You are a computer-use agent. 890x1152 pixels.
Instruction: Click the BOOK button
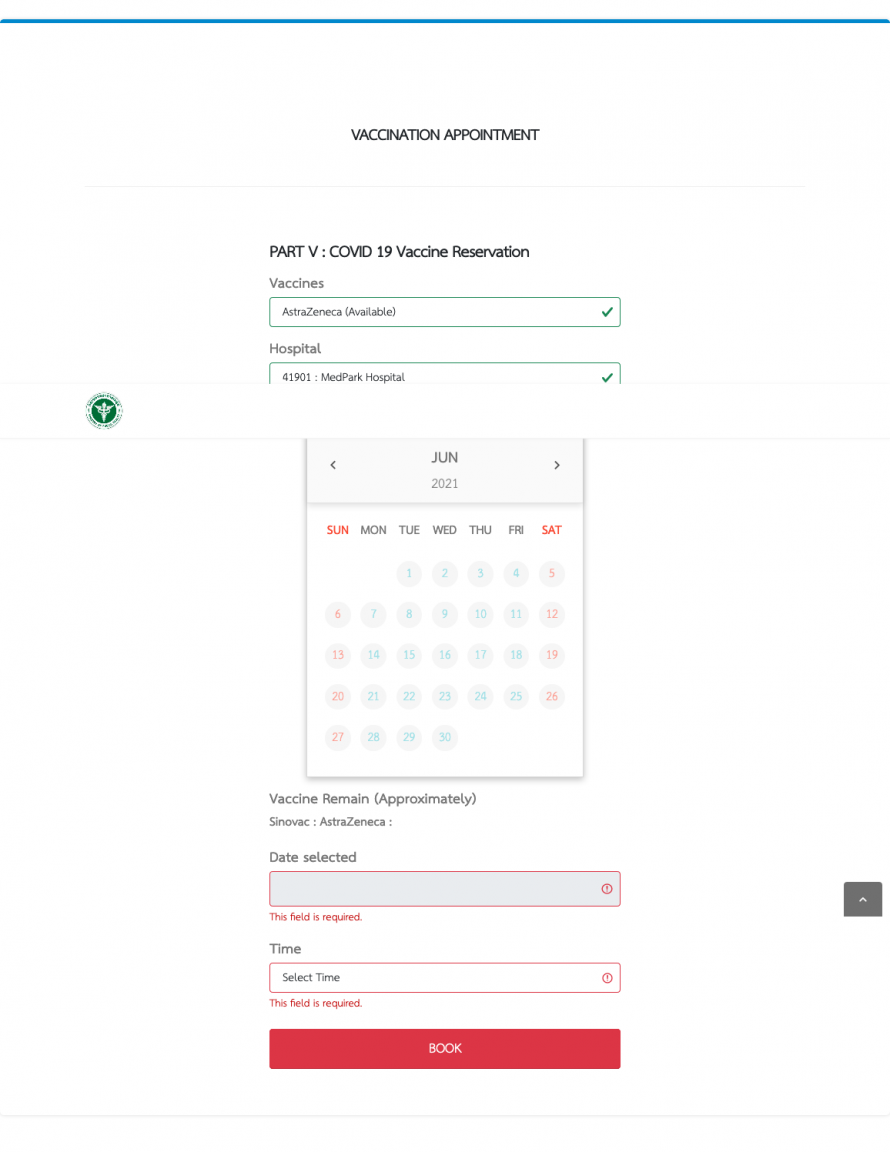click(x=445, y=1049)
